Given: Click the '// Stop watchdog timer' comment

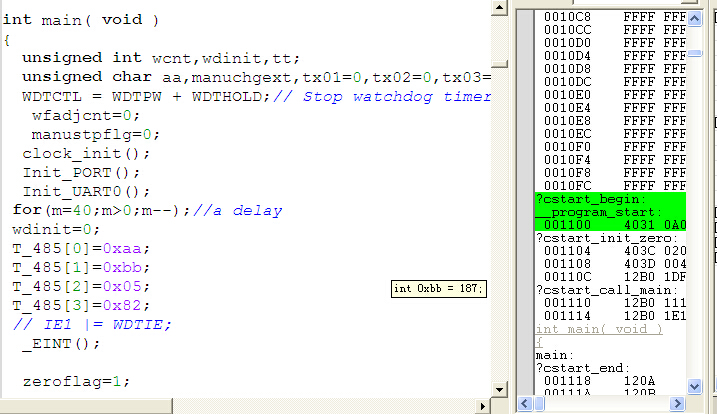Looking at the screenshot, I should [x=382, y=97].
